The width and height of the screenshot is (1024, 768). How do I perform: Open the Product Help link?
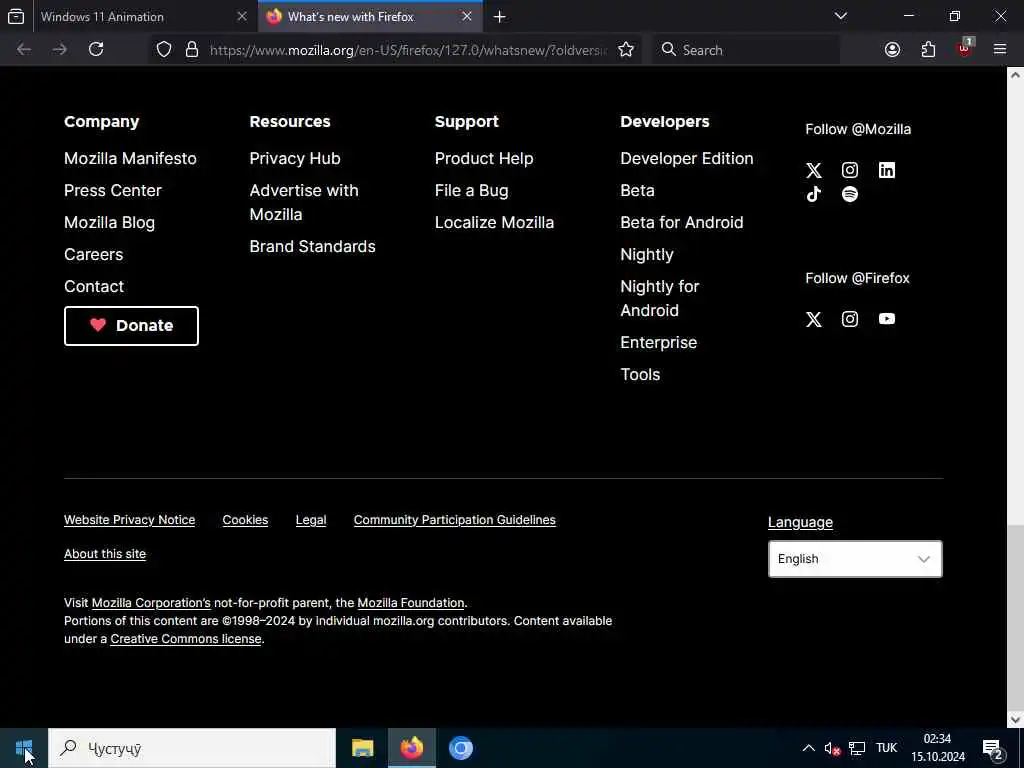click(x=484, y=159)
